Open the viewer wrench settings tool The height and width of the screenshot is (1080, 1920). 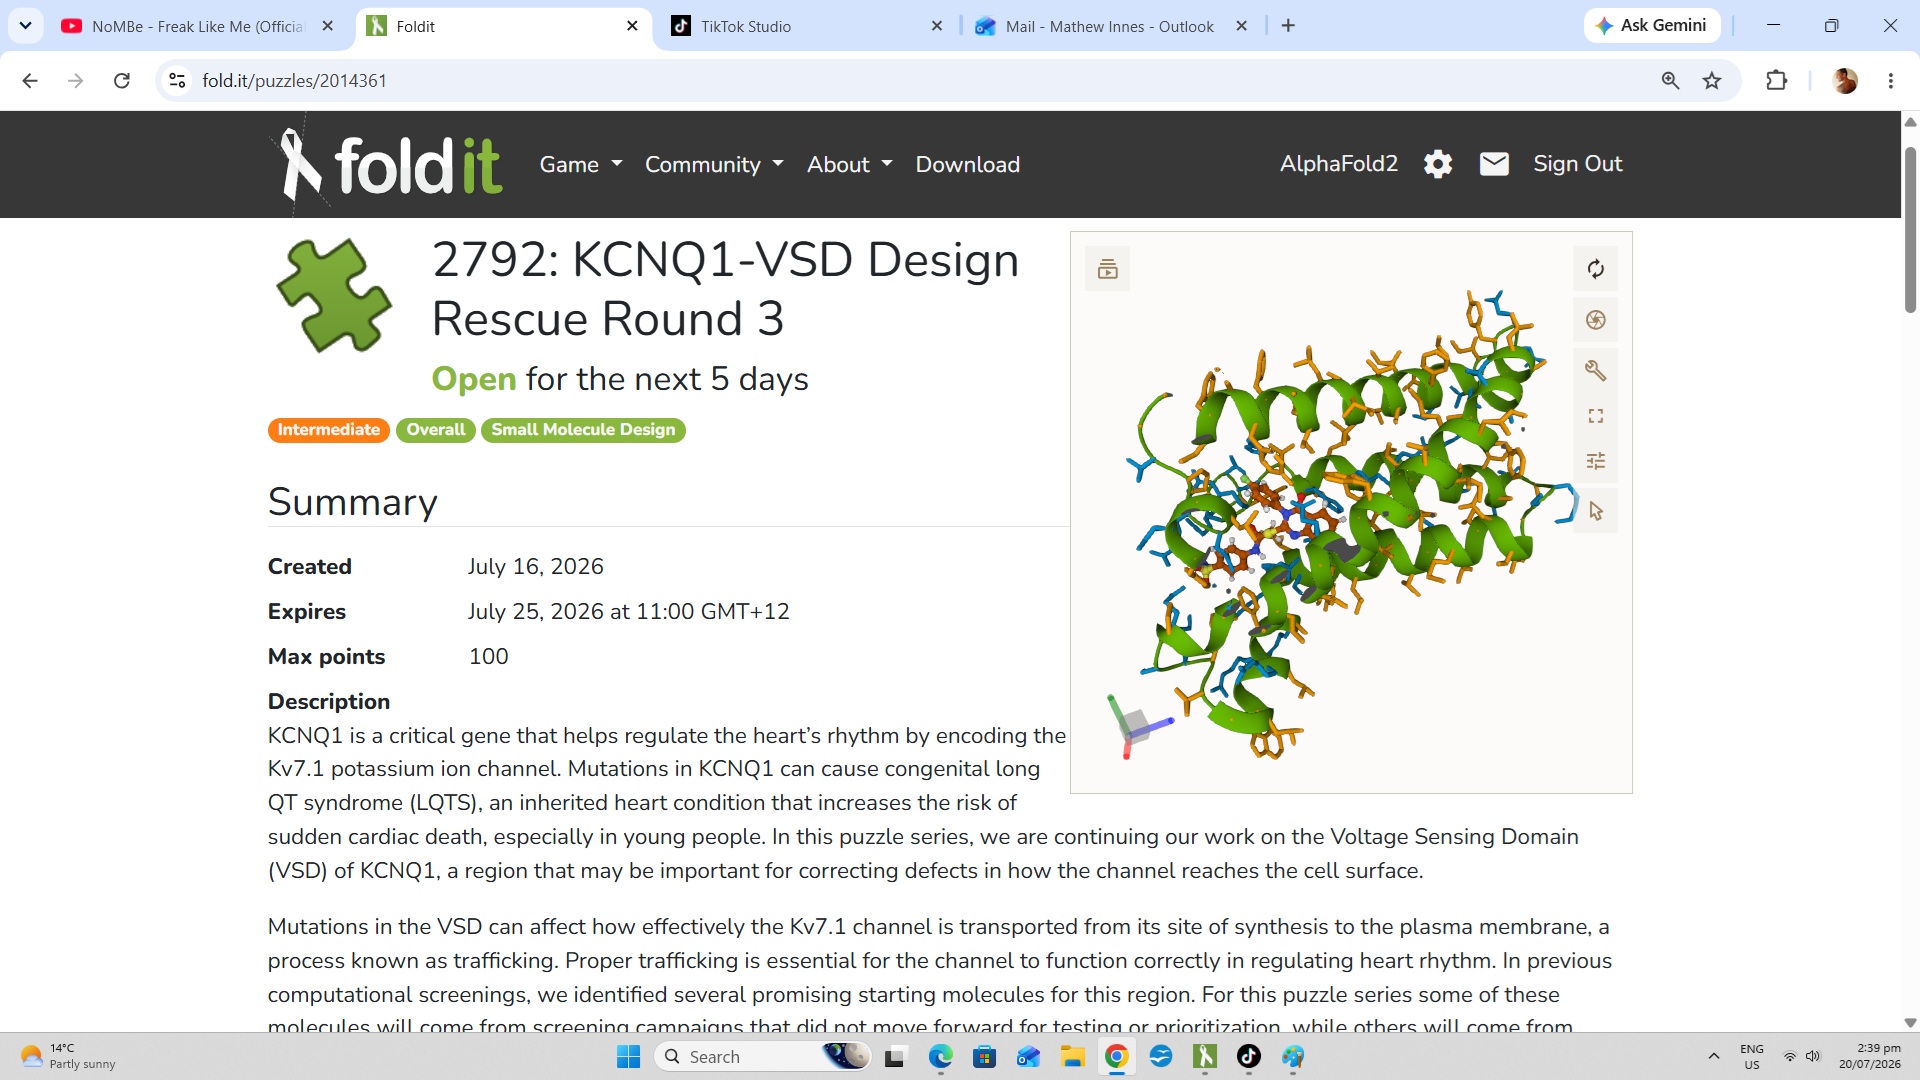pos(1595,370)
